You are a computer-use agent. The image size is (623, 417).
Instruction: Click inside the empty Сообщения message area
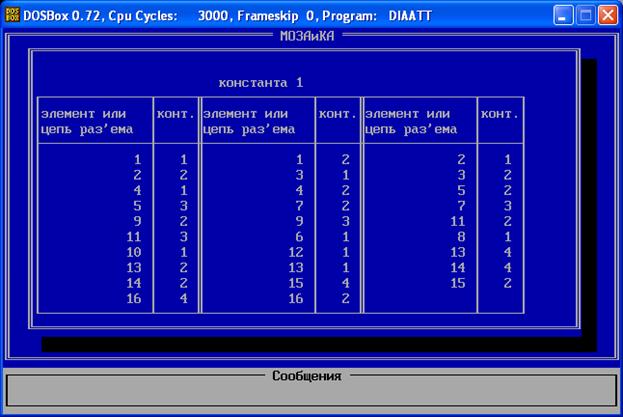(310, 394)
